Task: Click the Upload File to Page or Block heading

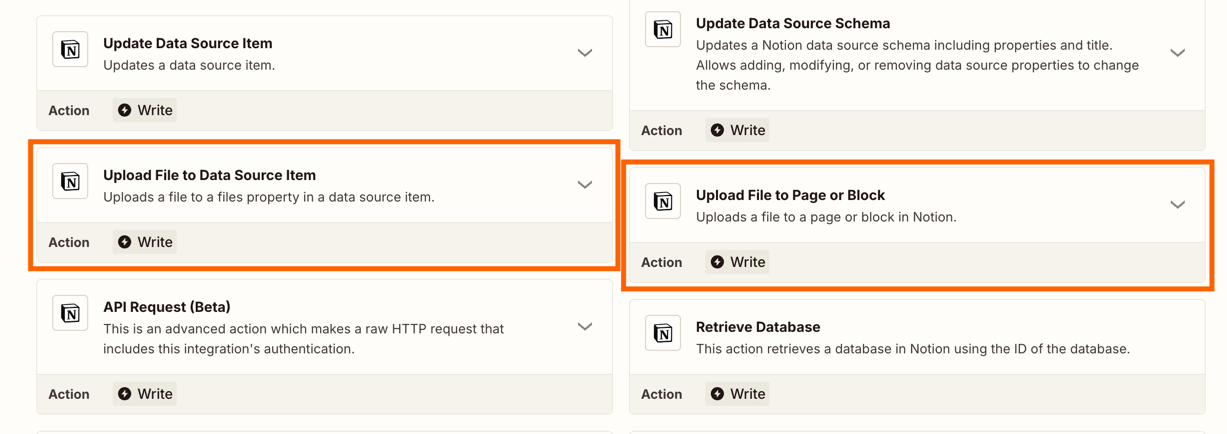Action: [790, 195]
